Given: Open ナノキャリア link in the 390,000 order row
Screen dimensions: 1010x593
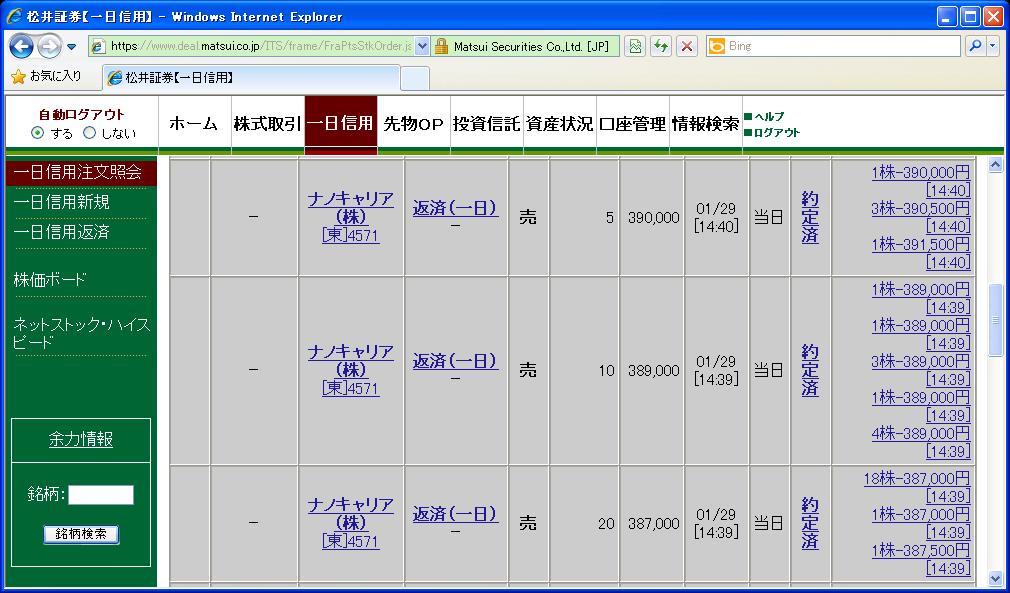Looking at the screenshot, I should (350, 207).
